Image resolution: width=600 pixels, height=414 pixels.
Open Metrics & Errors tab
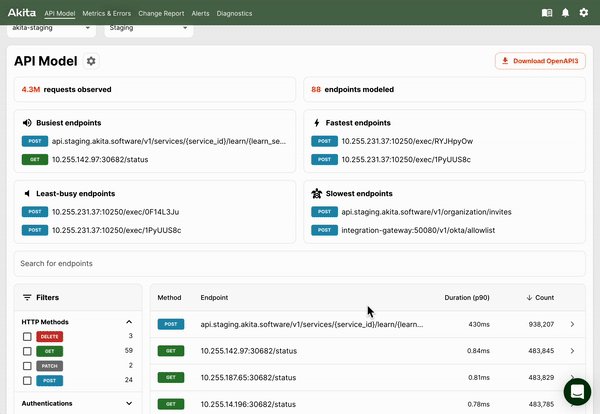click(107, 13)
